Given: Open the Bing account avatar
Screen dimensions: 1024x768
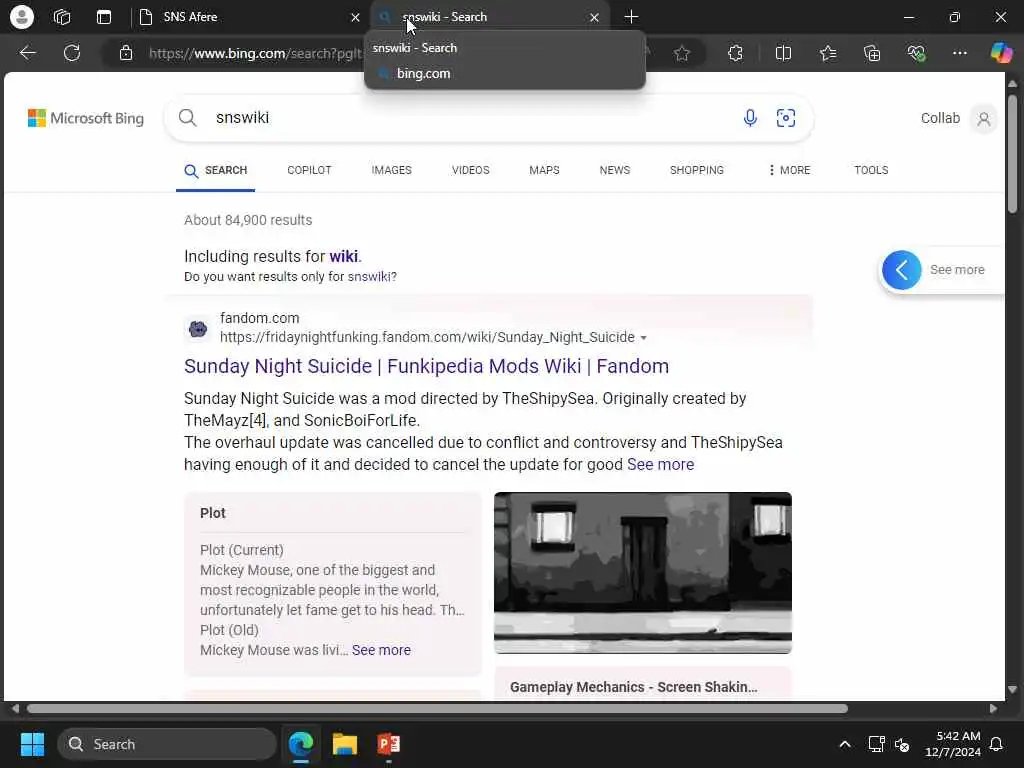Looking at the screenshot, I should coord(984,119).
